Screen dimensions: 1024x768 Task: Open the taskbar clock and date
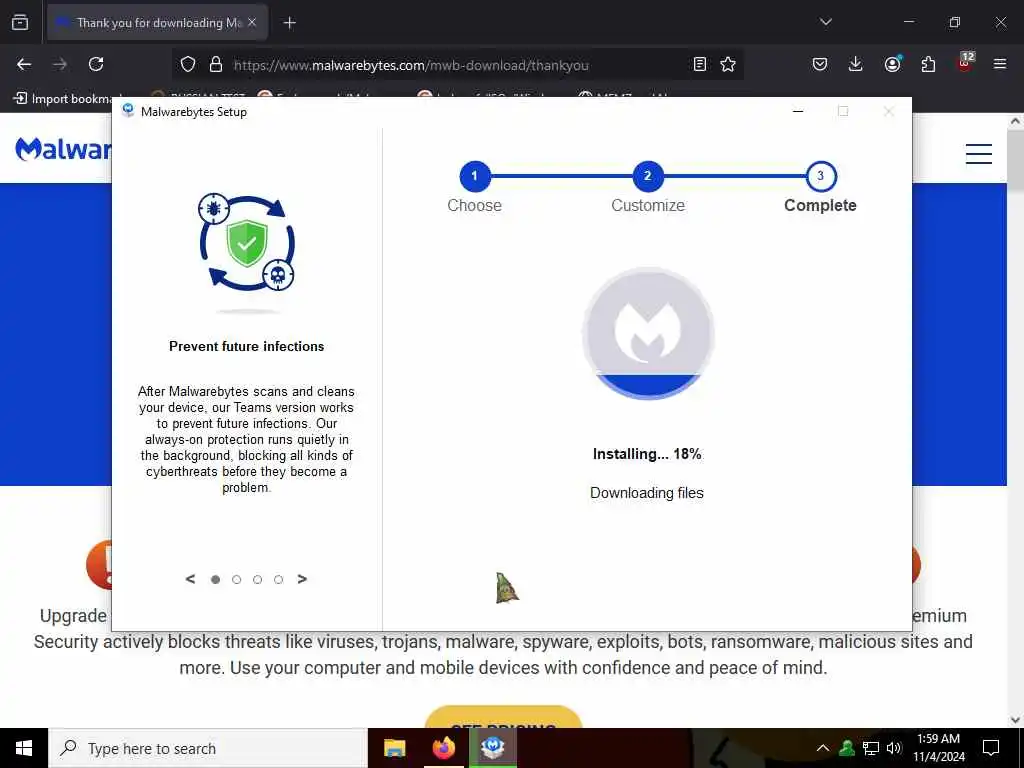click(x=938, y=748)
